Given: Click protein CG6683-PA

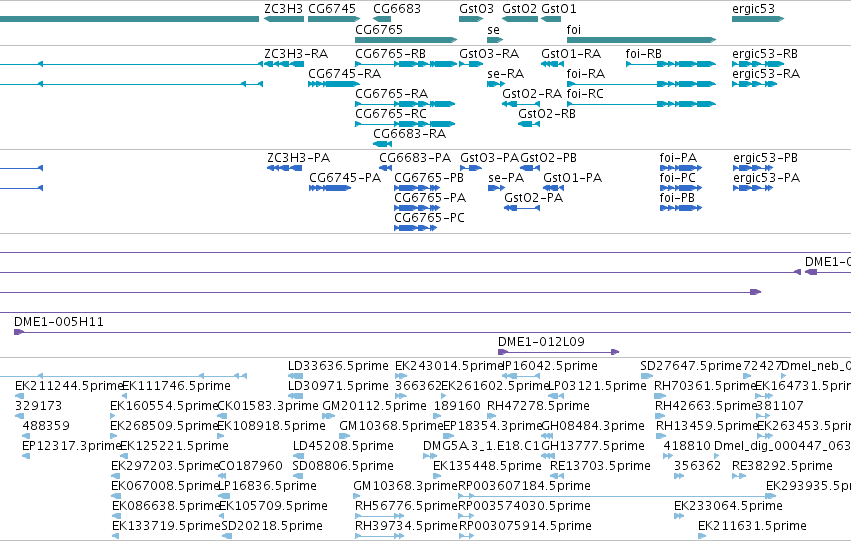Looking at the screenshot, I should (x=415, y=158).
